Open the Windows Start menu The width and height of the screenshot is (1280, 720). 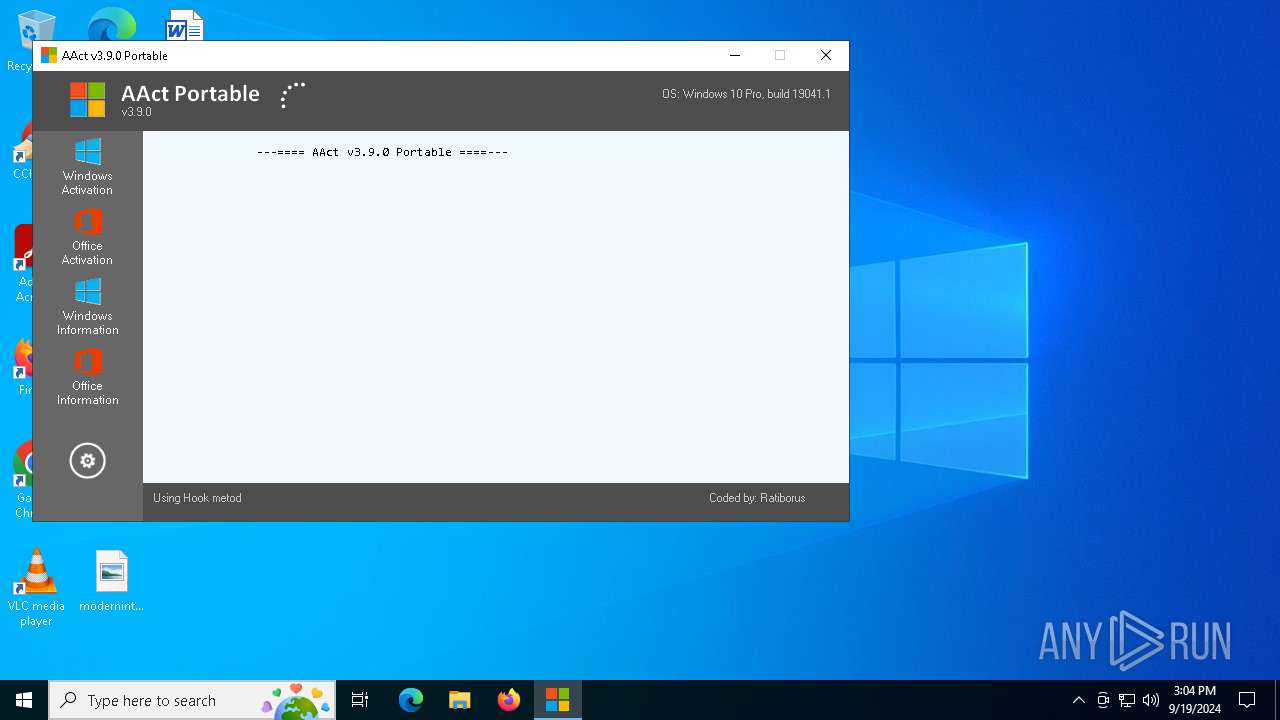tap(24, 700)
